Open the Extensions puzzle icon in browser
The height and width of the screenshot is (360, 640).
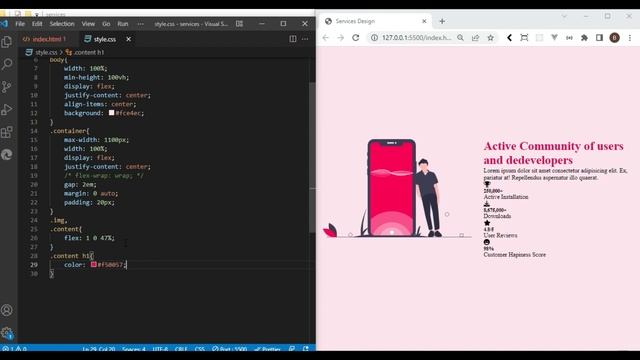(584, 38)
